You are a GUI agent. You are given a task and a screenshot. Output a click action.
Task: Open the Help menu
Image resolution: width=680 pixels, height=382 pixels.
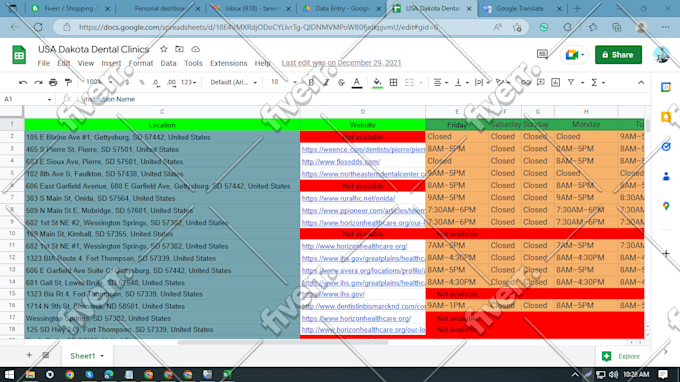point(262,63)
